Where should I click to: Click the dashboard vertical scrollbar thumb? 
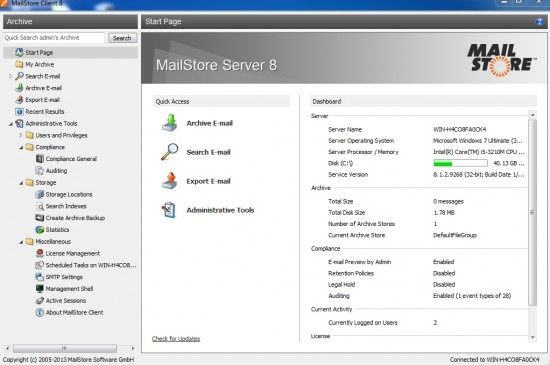(532, 212)
